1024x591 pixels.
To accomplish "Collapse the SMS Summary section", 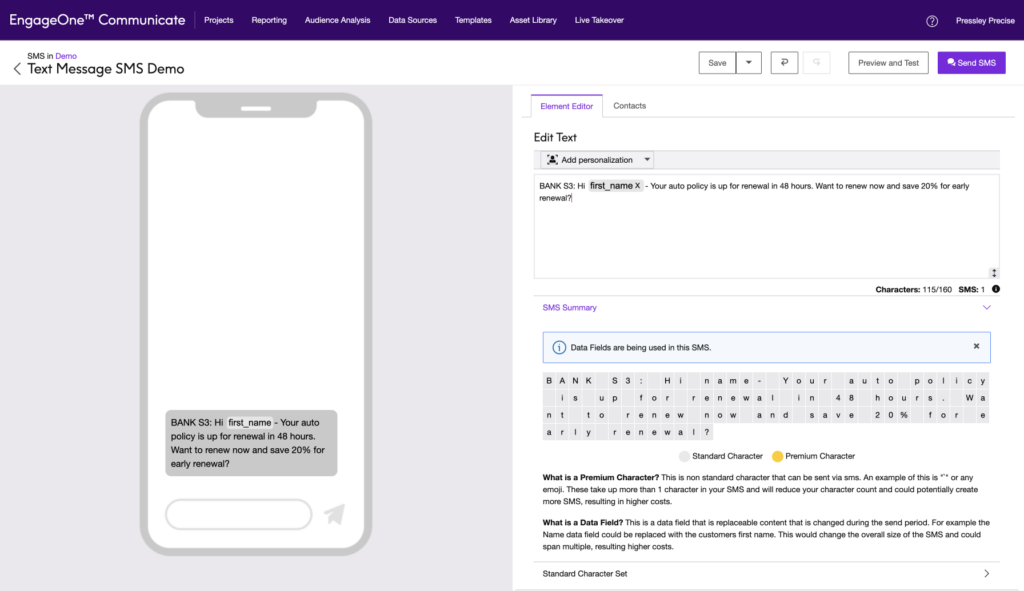I will pos(987,308).
